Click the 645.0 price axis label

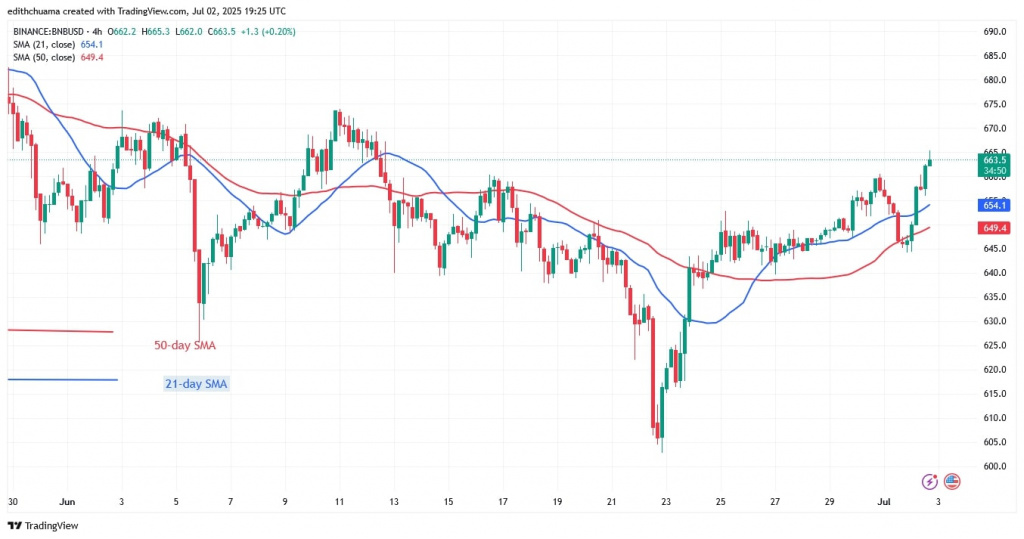tap(995, 248)
